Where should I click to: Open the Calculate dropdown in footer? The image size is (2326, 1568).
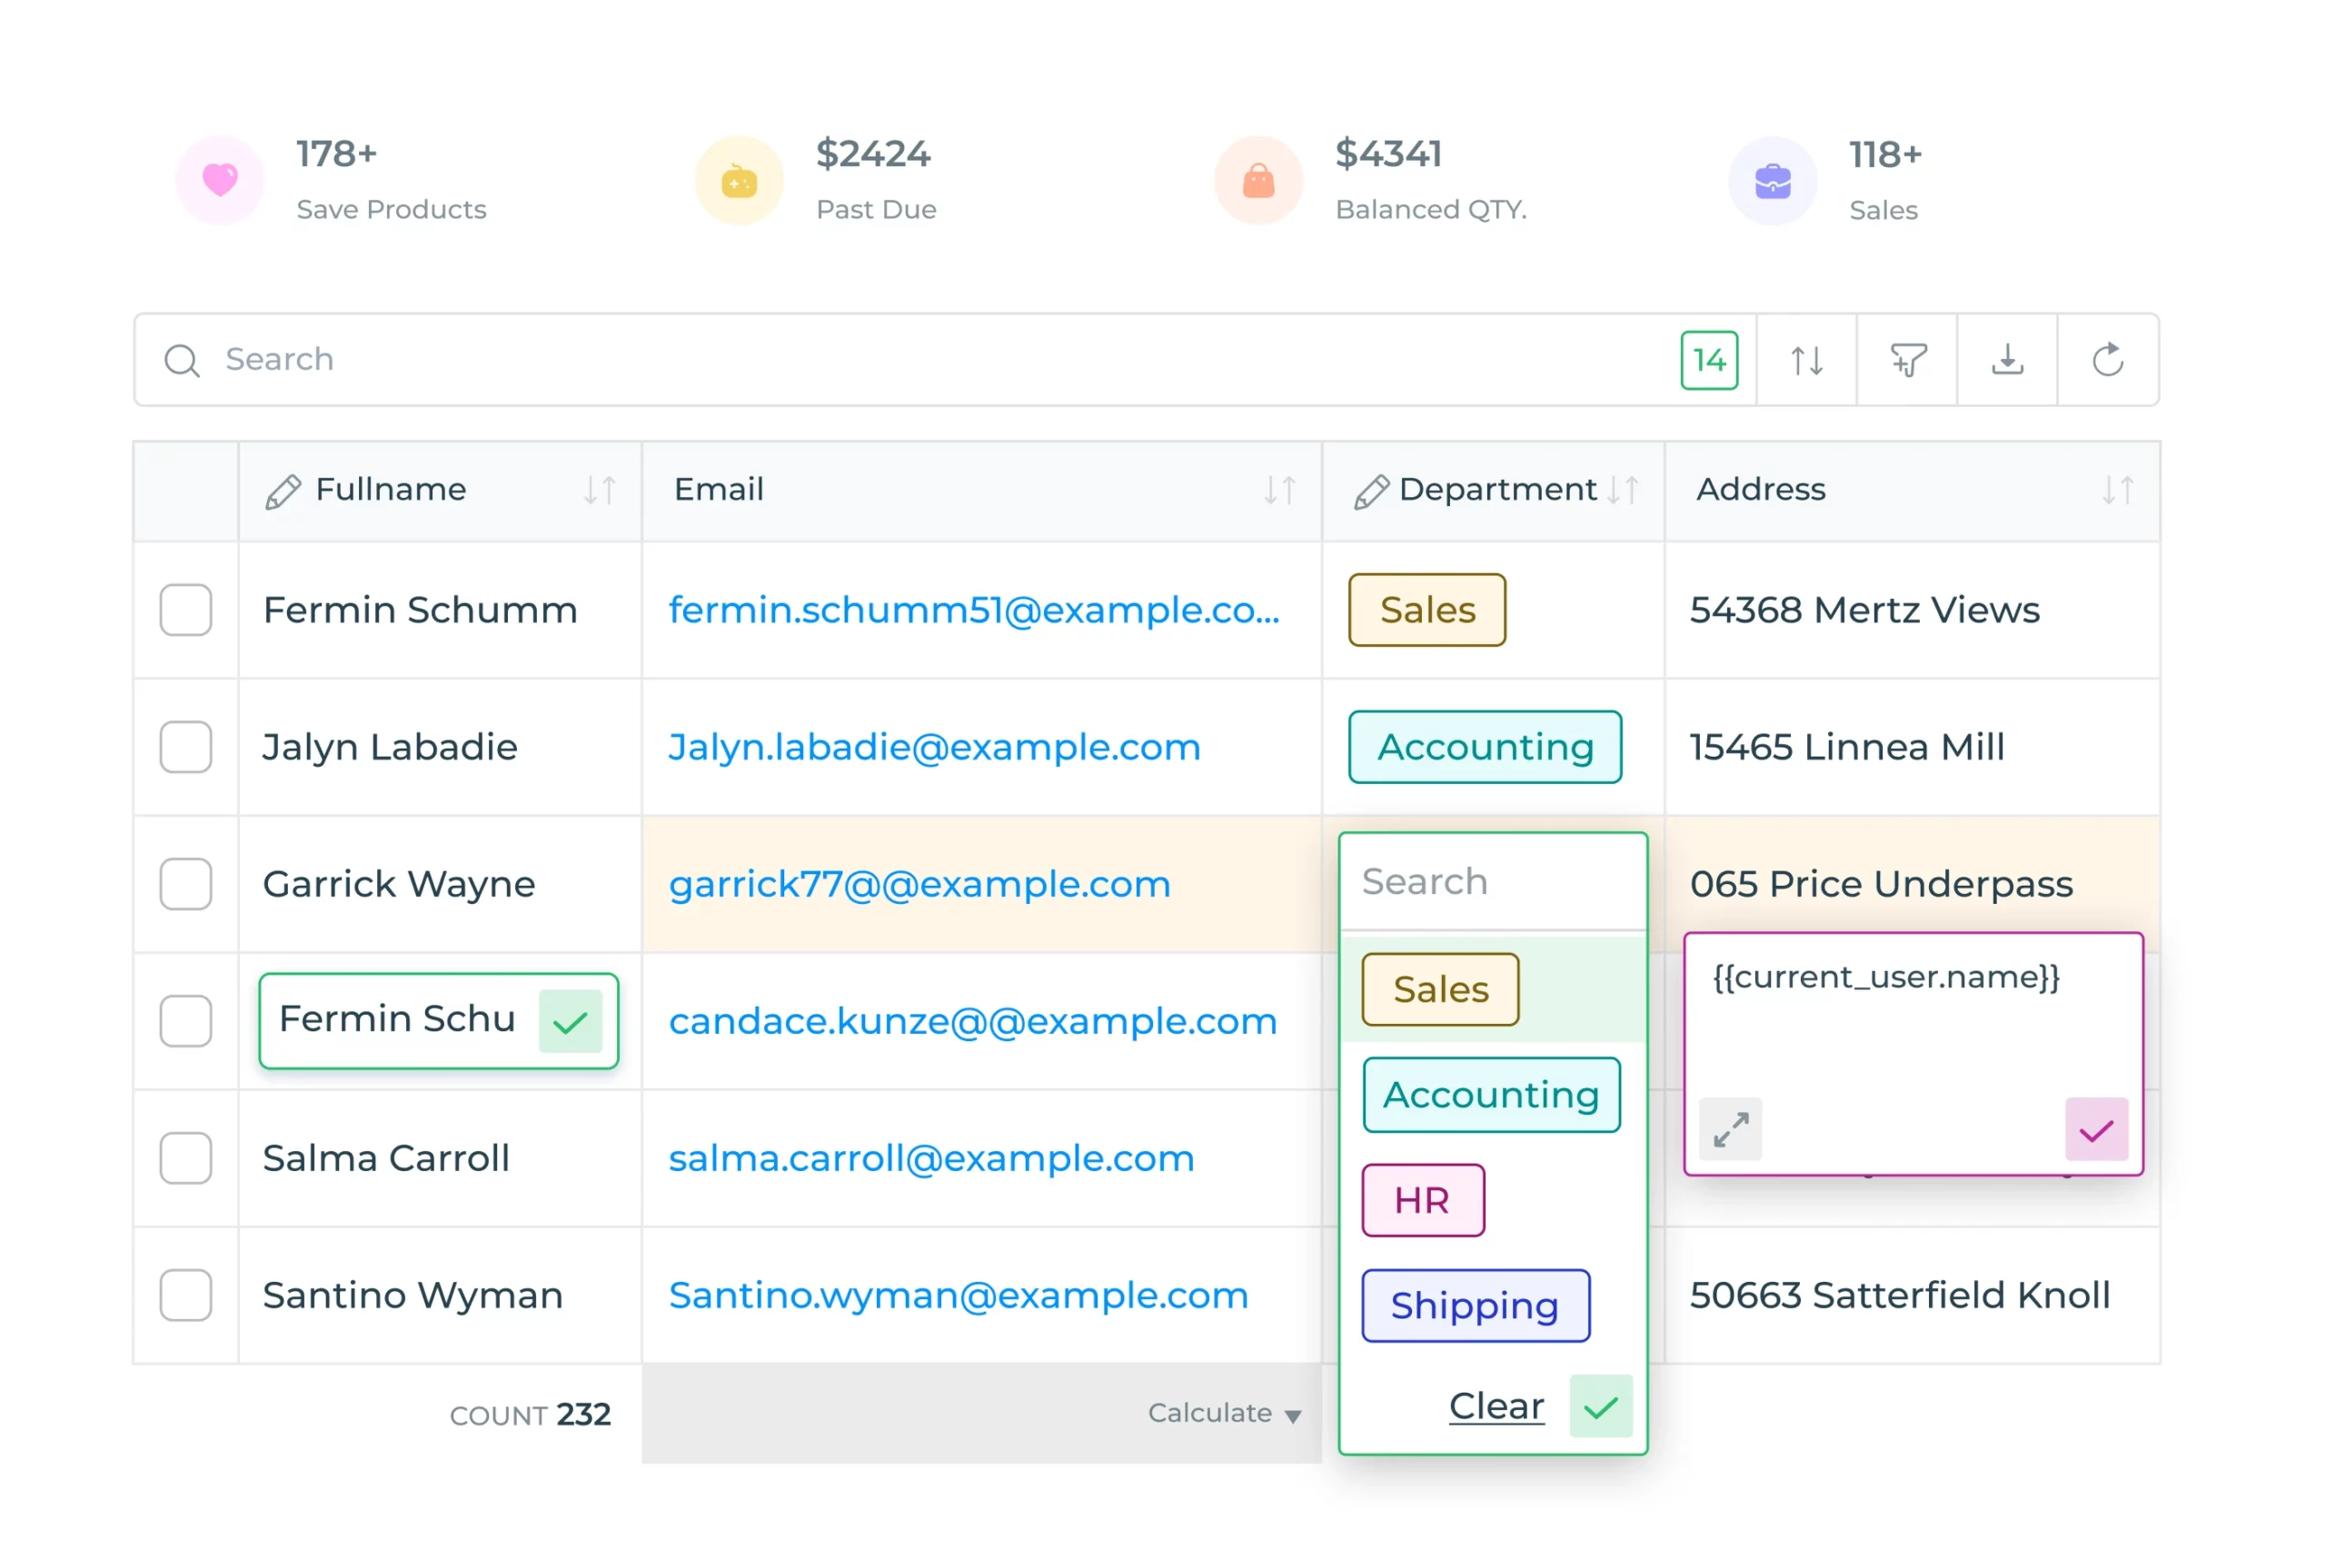1224,1413
